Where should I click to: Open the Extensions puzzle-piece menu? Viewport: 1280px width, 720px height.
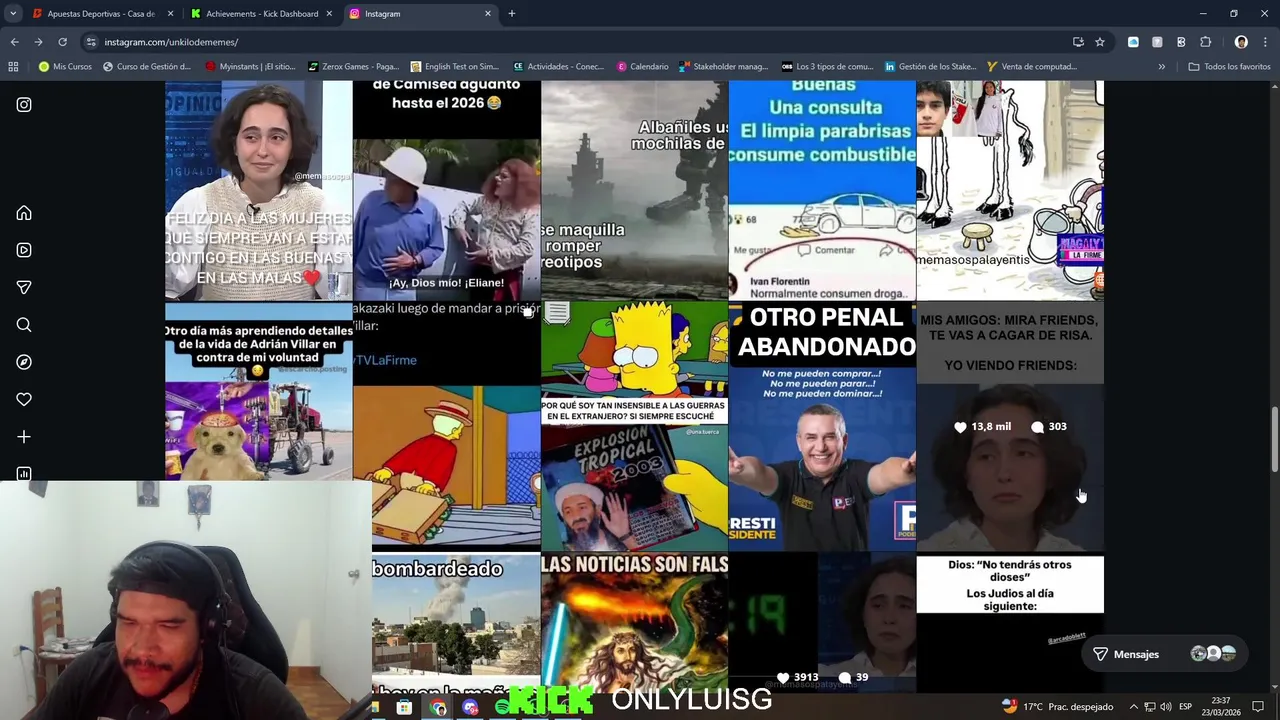coord(1205,42)
